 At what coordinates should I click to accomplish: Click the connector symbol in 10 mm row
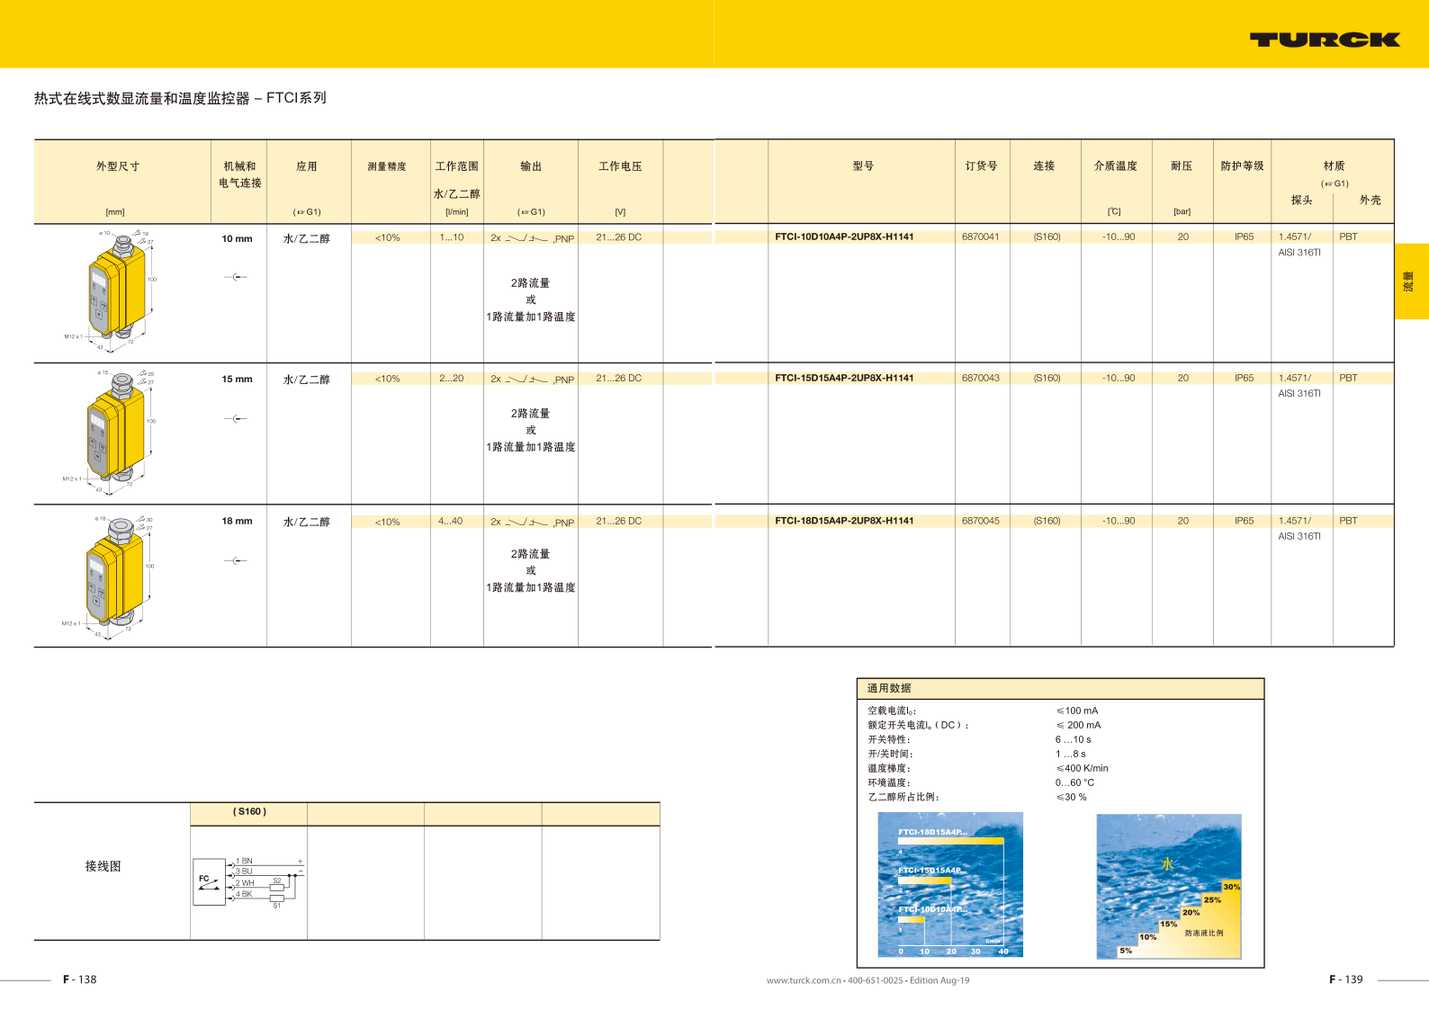[236, 277]
